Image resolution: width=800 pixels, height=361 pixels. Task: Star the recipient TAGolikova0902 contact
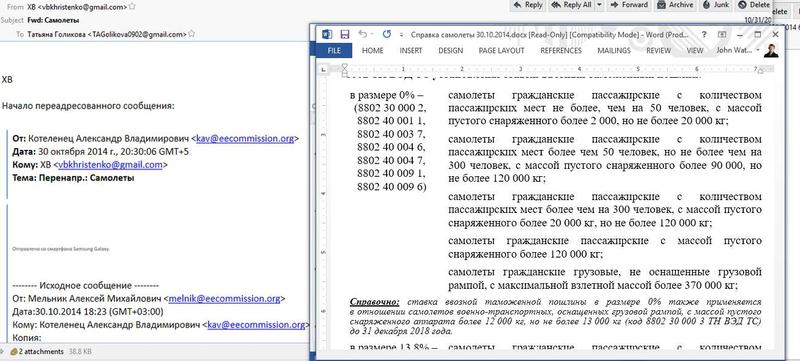tap(191, 34)
